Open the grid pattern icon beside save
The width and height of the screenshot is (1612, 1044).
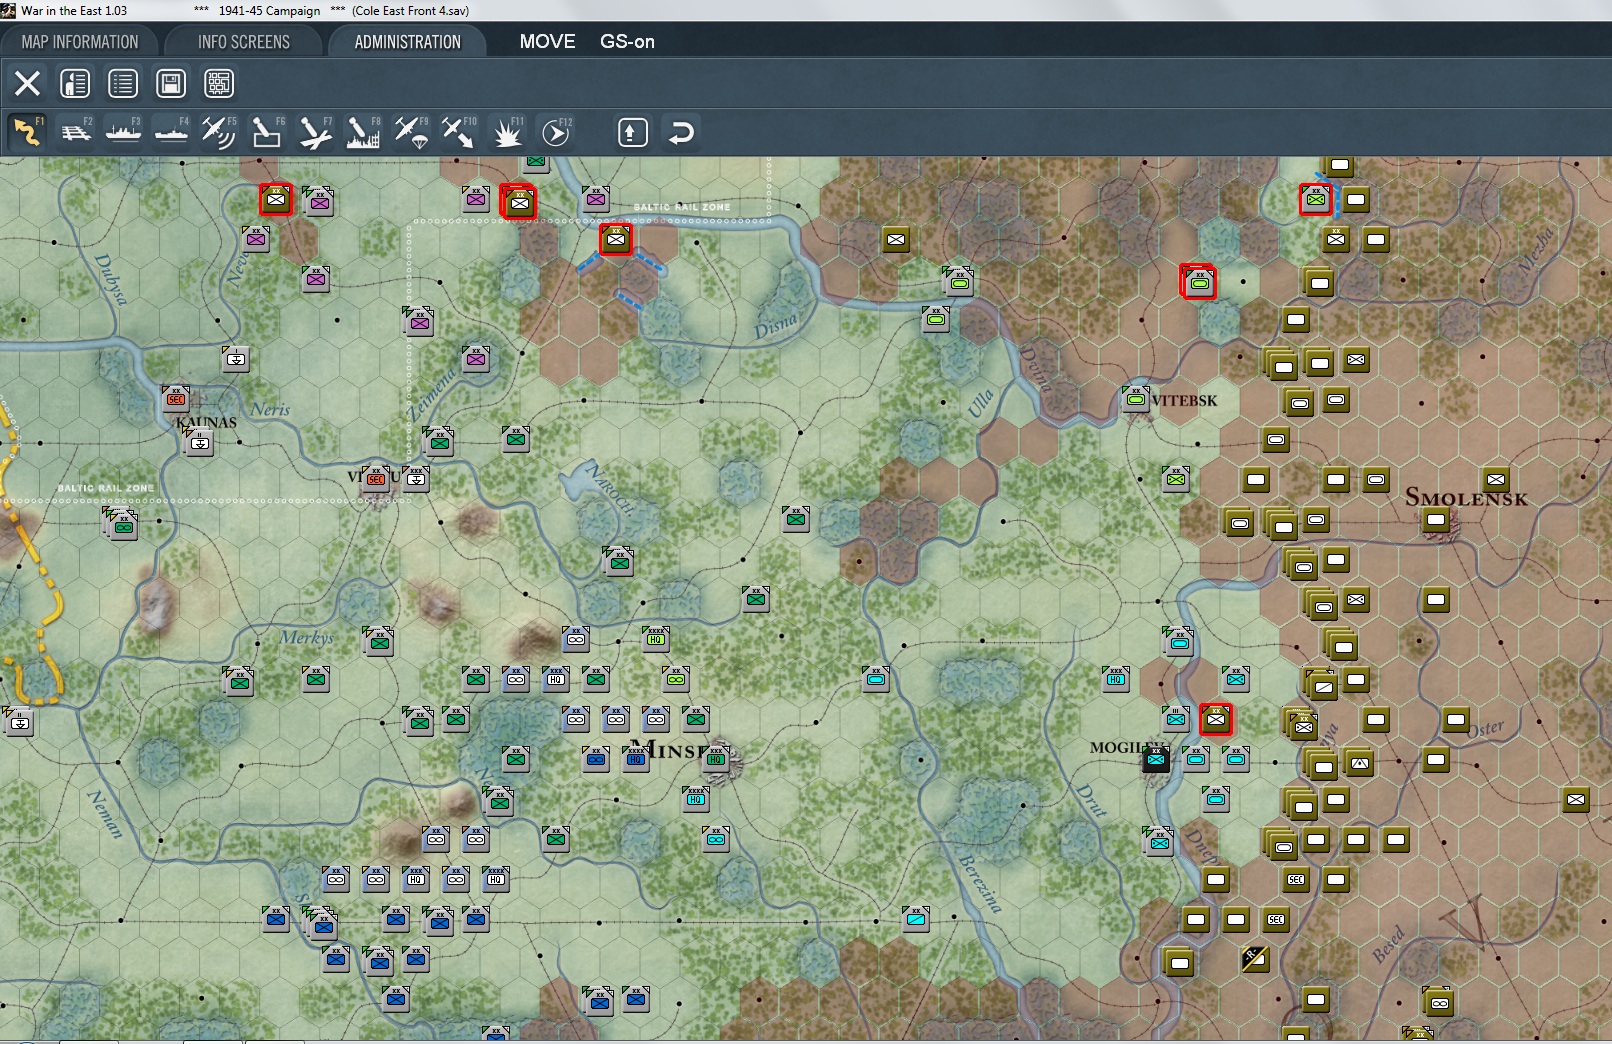(219, 83)
